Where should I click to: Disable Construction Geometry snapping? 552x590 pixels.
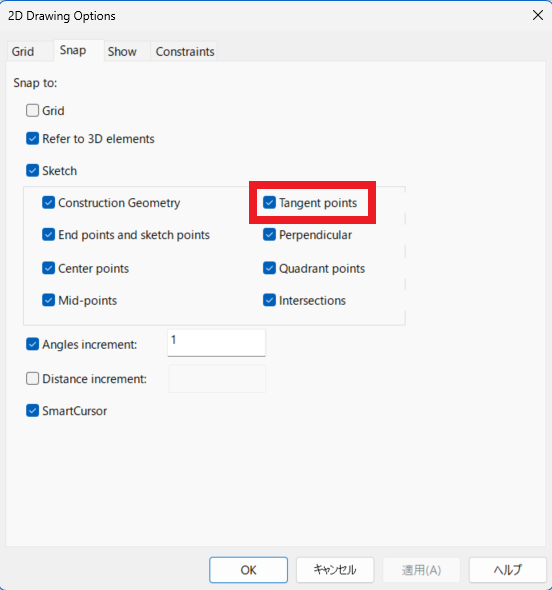[x=48, y=202]
